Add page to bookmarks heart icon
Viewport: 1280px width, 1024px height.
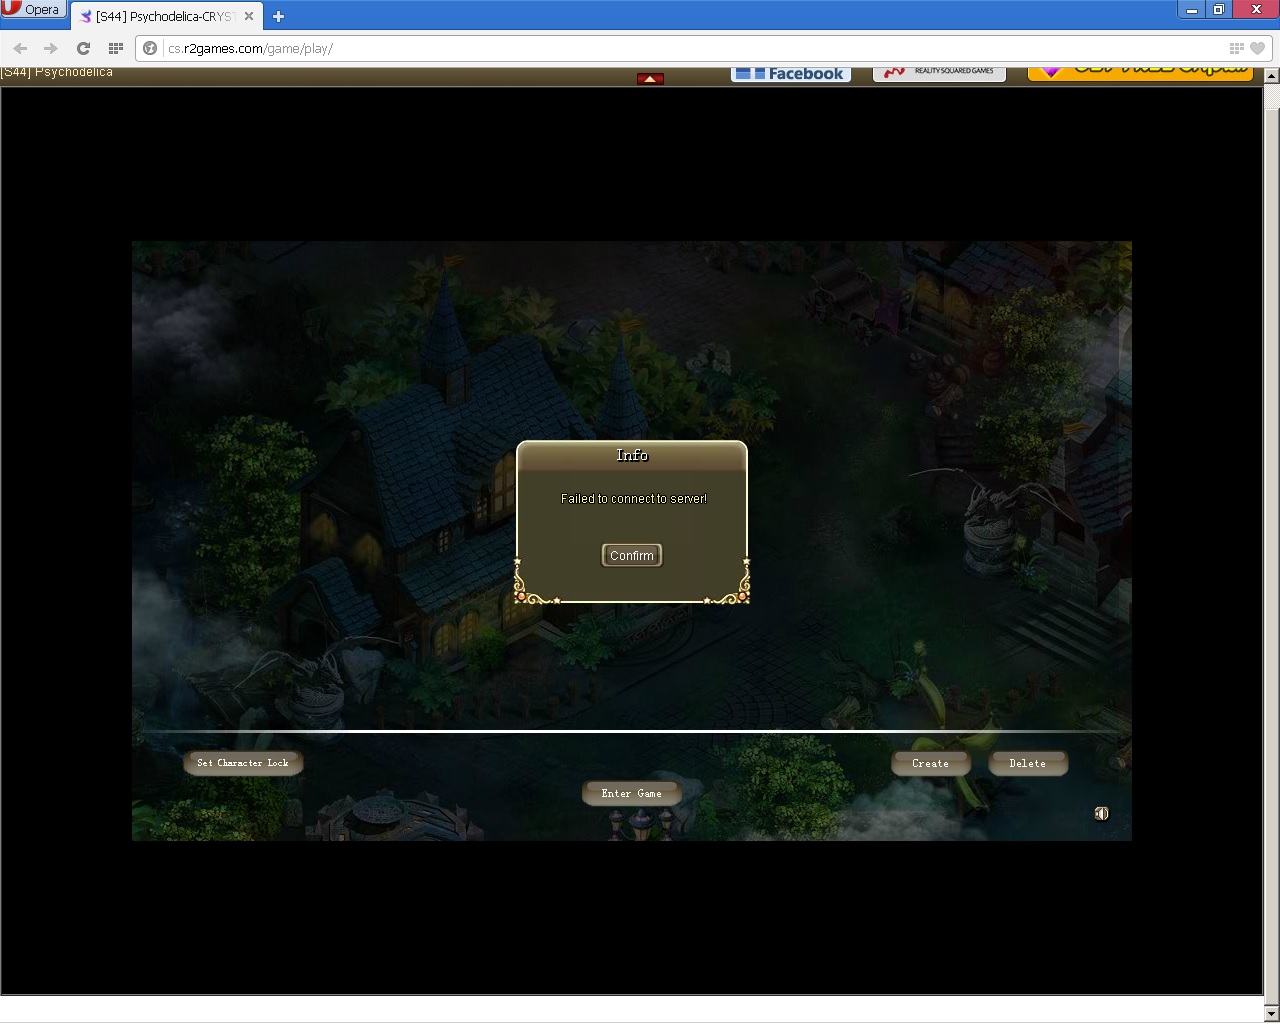coord(1258,48)
